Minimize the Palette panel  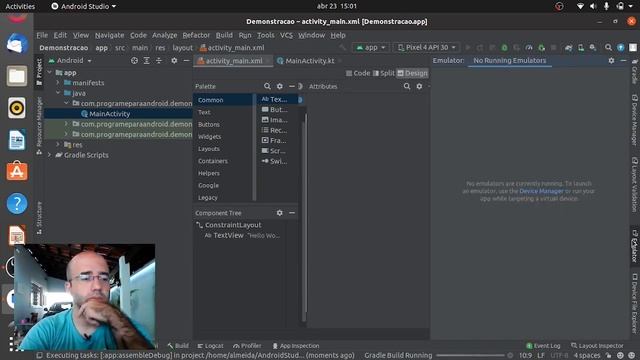pyautogui.click(x=291, y=86)
